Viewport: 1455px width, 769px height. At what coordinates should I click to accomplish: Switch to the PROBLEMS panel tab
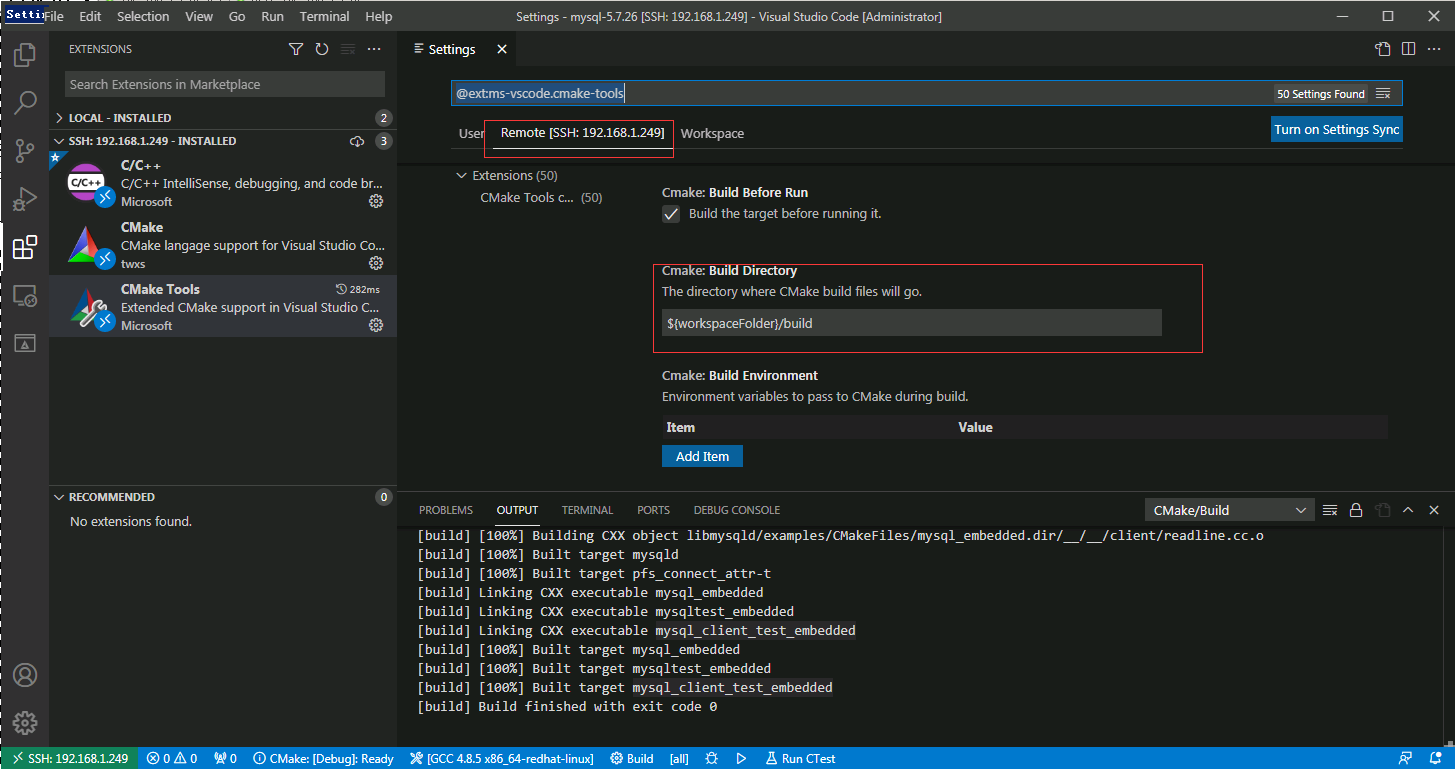click(446, 510)
